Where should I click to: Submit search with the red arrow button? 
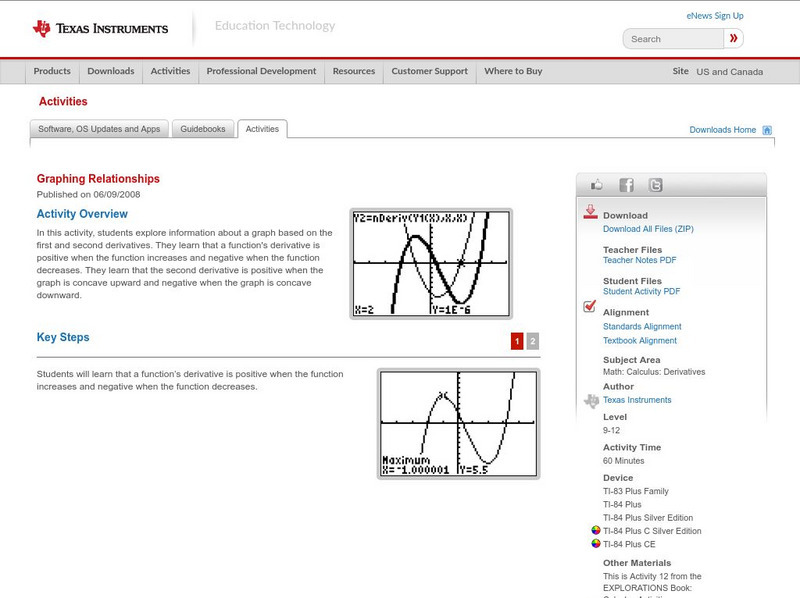coord(733,38)
